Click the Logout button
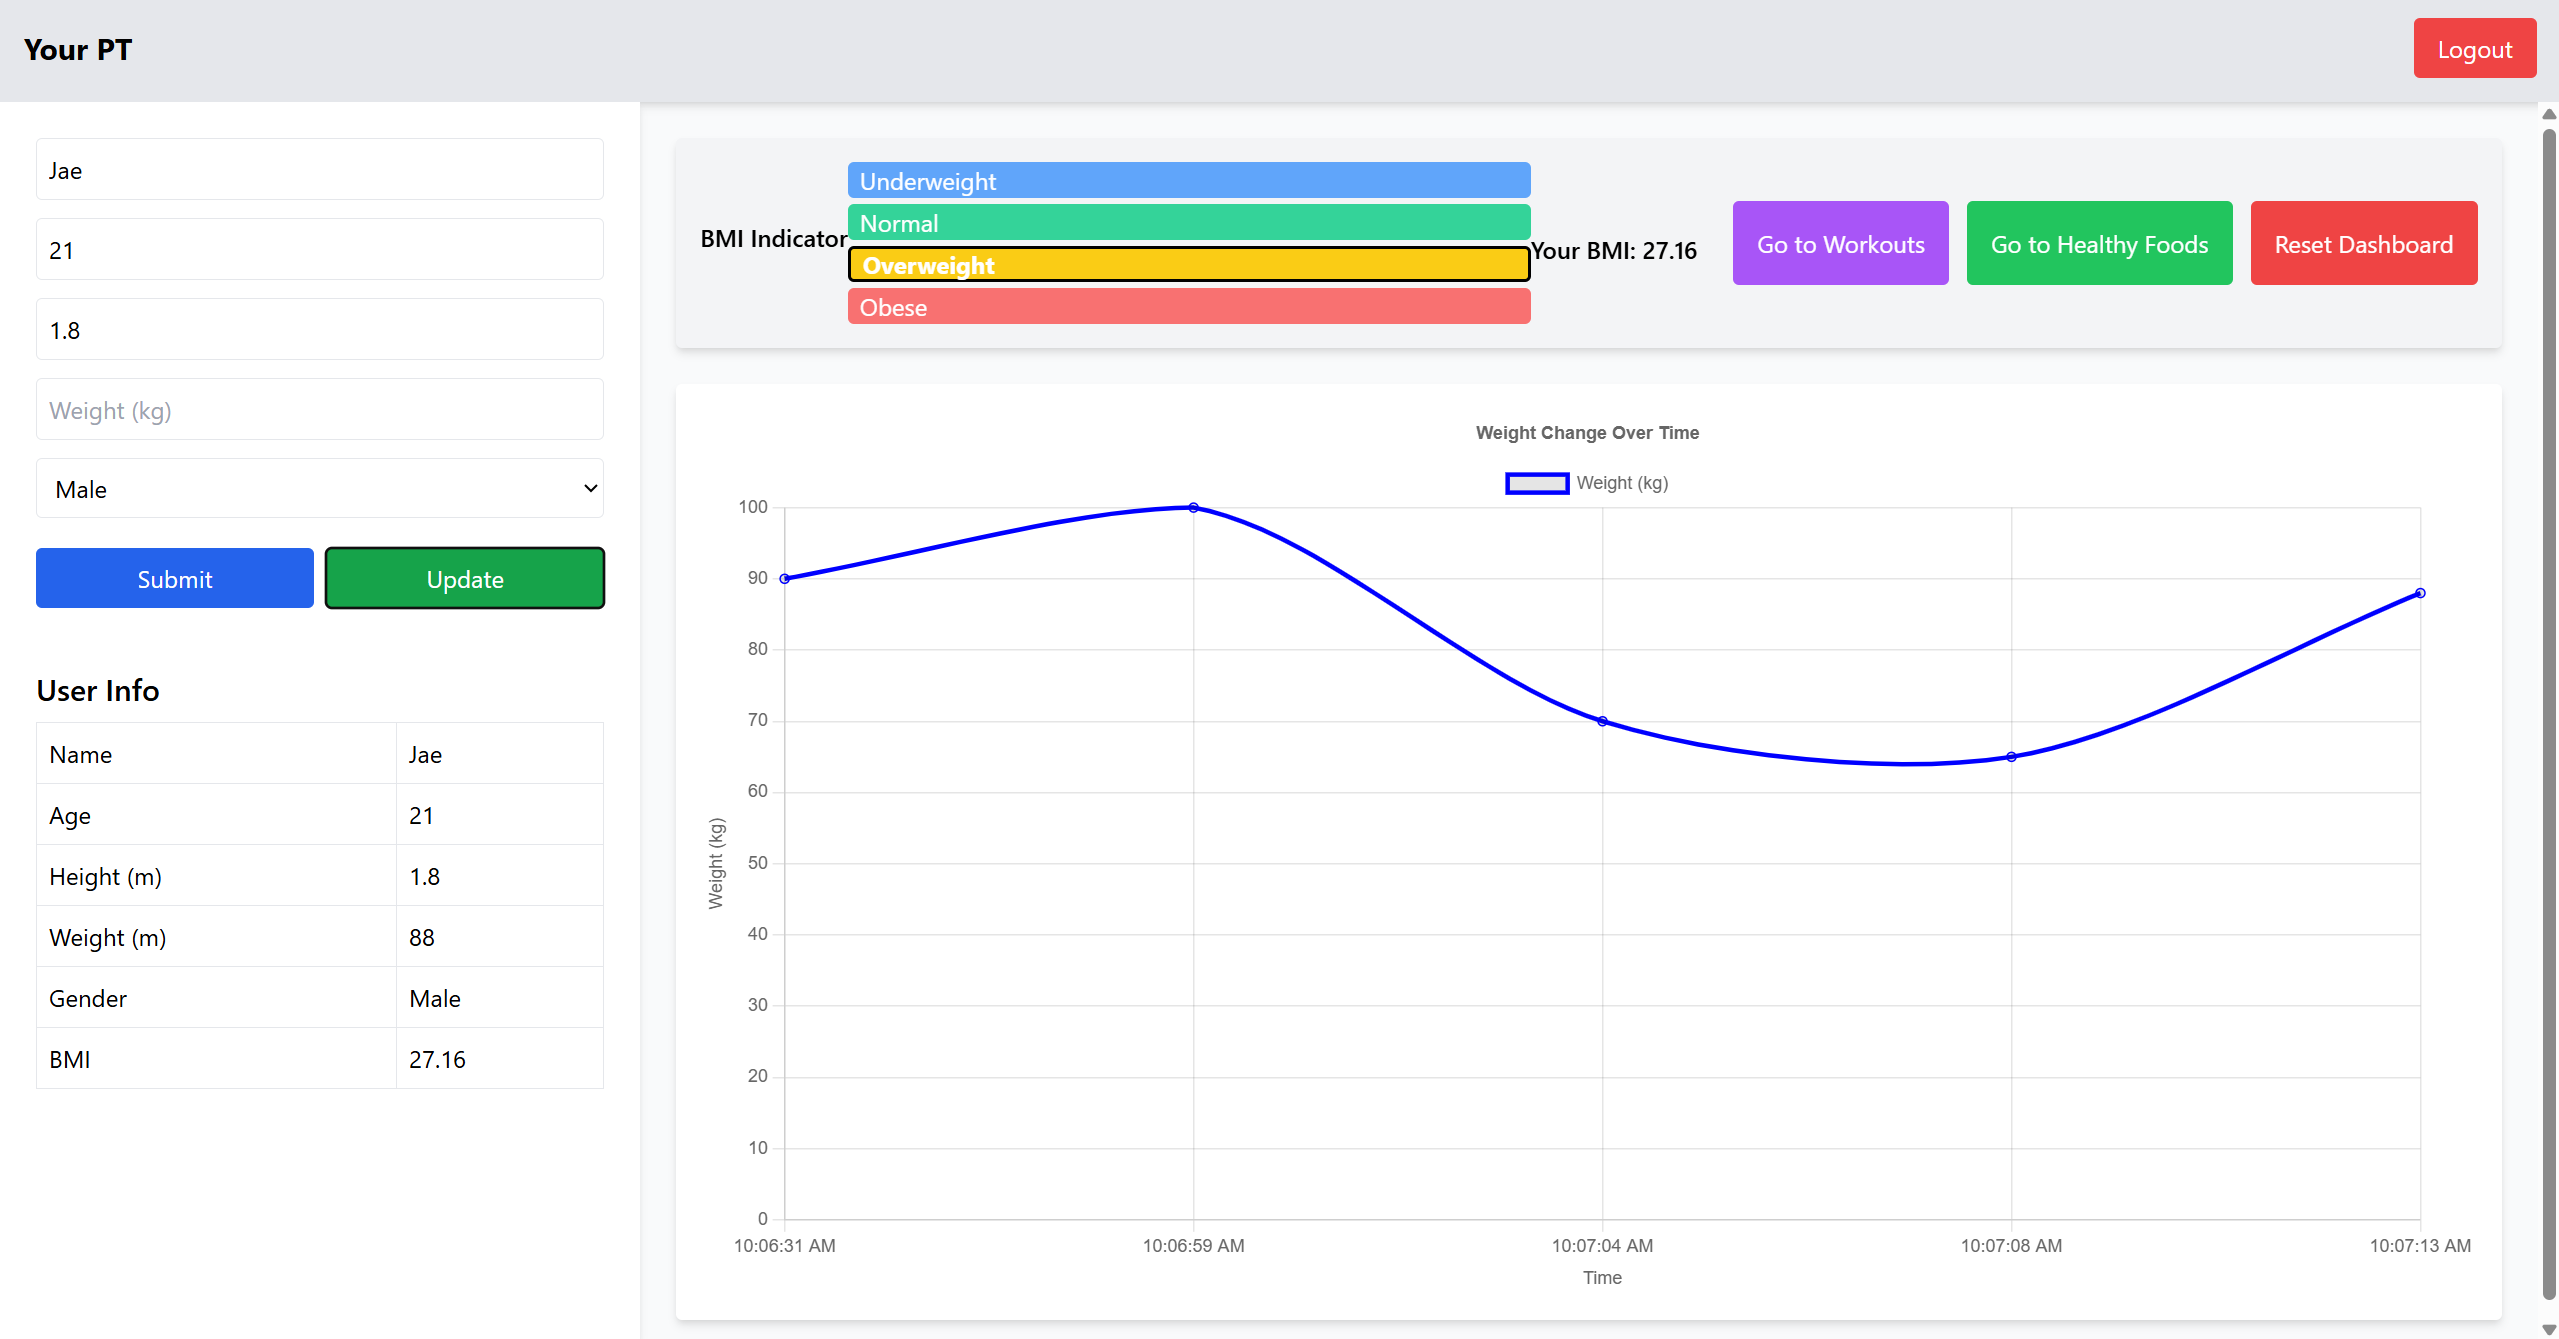The image size is (2559, 1339). pyautogui.click(x=2474, y=49)
